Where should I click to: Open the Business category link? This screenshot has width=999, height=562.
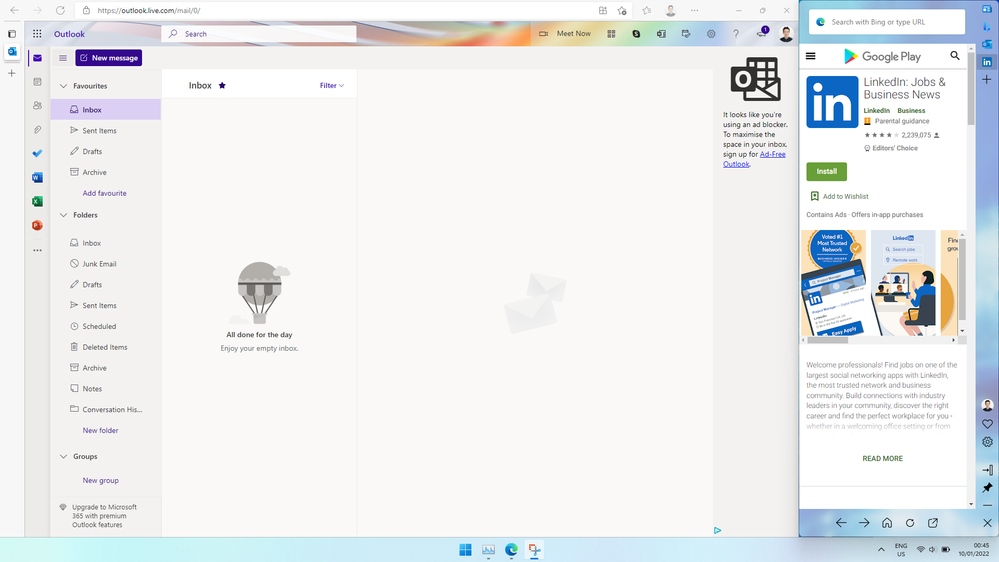pos(911,111)
